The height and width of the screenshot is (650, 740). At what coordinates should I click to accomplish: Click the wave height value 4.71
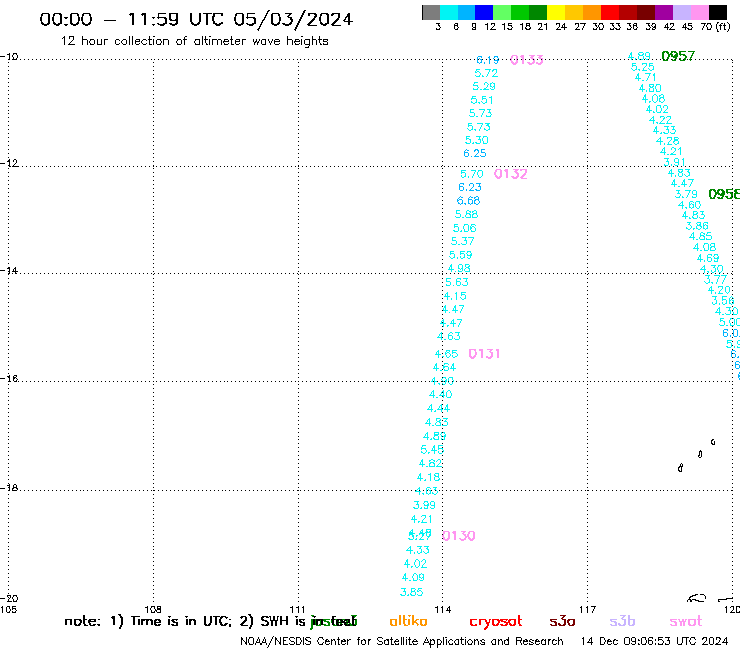tap(646, 77)
